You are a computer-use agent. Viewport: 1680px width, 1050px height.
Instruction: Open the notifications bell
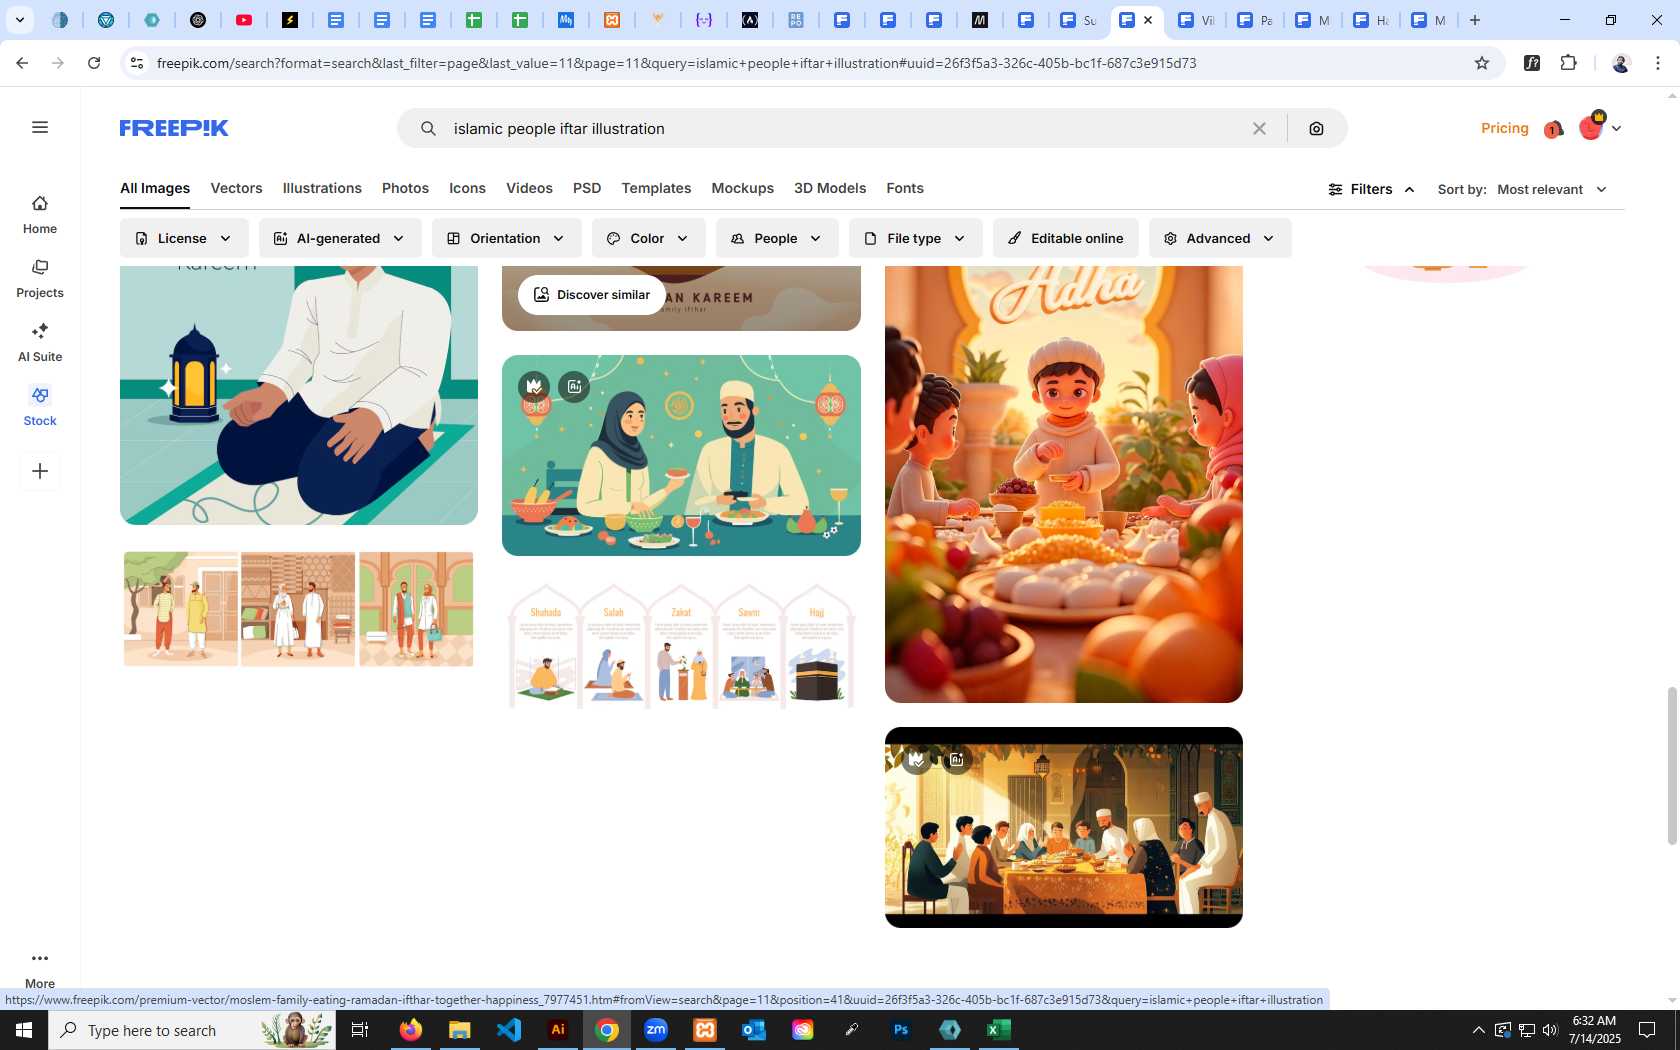click(x=1553, y=129)
